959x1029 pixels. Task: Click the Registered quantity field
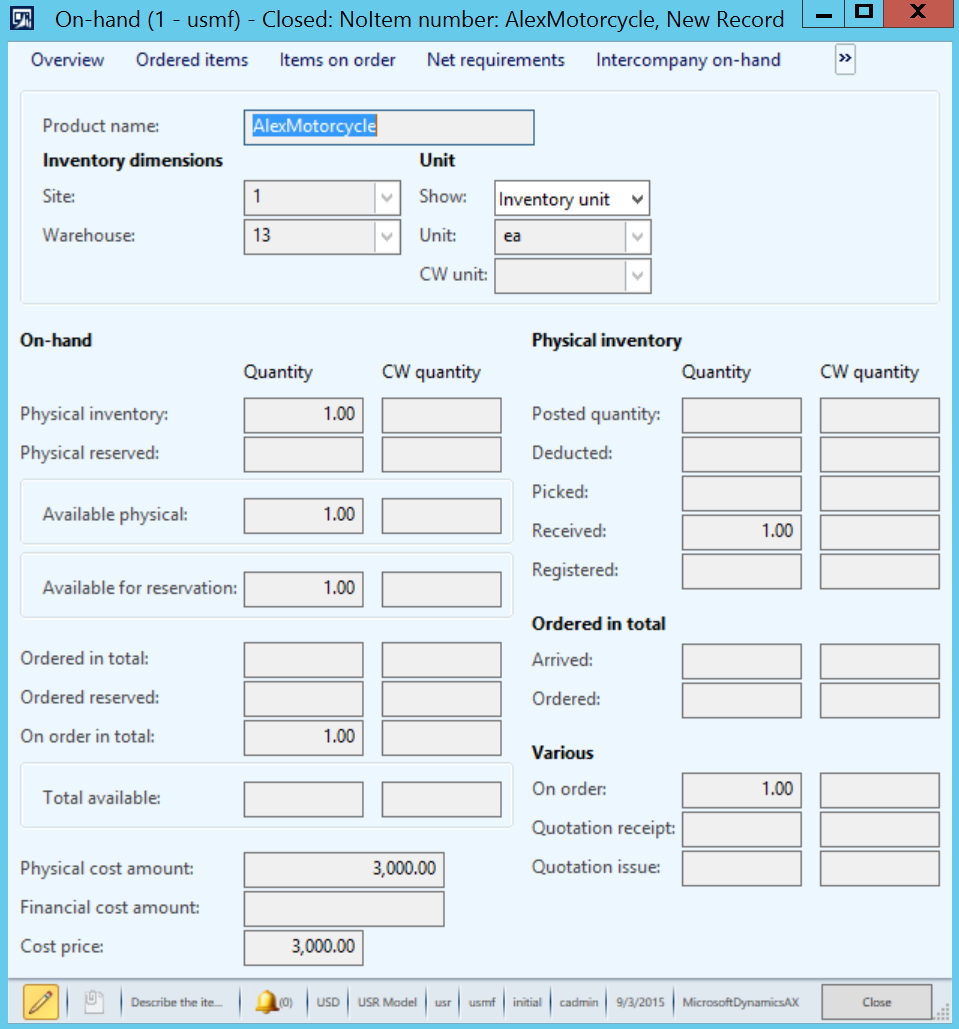pos(742,571)
